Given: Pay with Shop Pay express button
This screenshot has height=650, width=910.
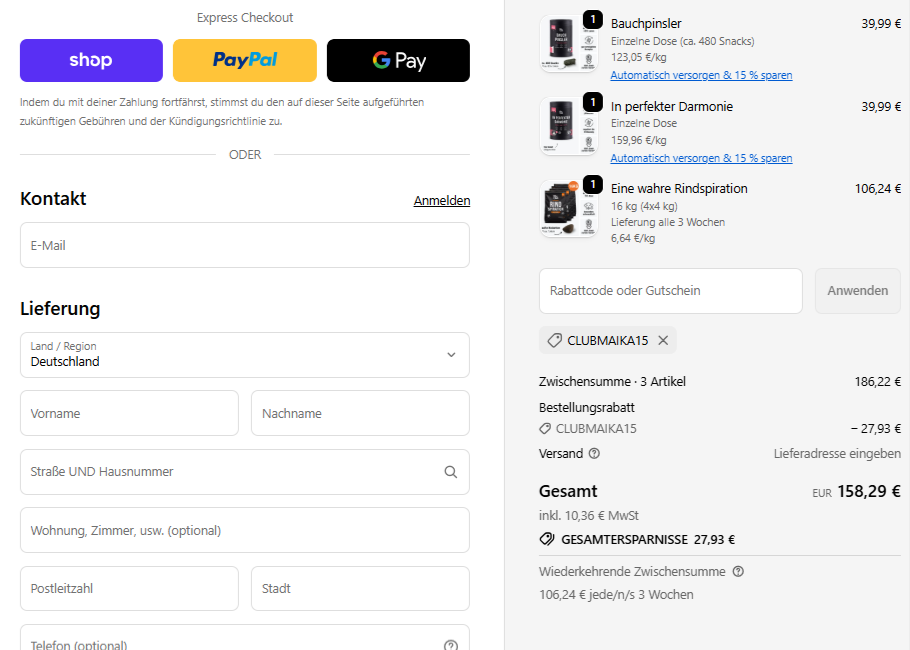Looking at the screenshot, I should 91,60.
